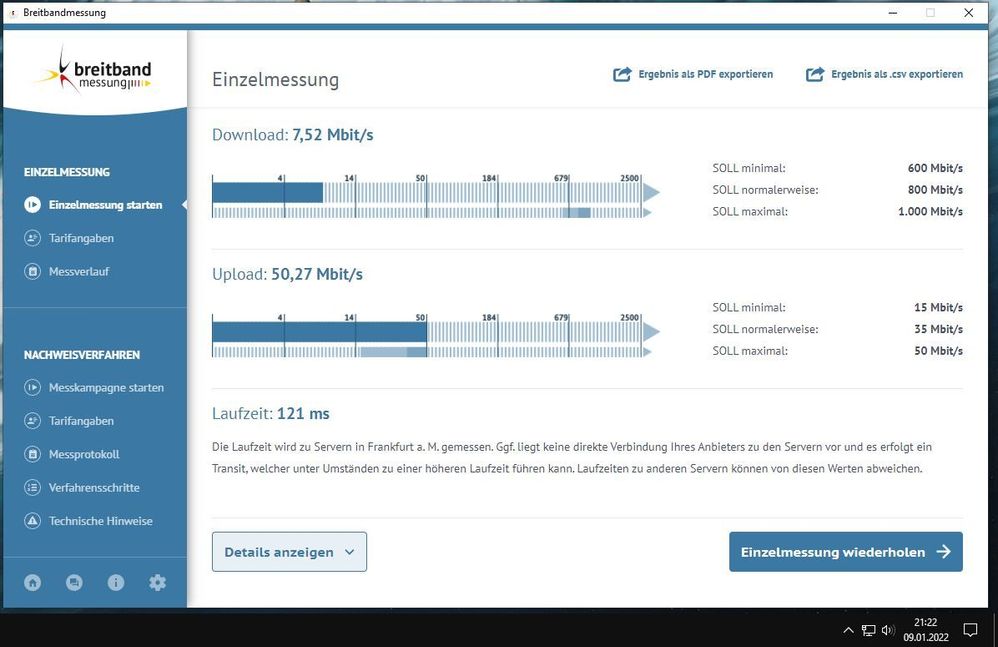This screenshot has height=647, width=998.
Task: Click the Messprotokoll icon
Action: tap(32, 454)
